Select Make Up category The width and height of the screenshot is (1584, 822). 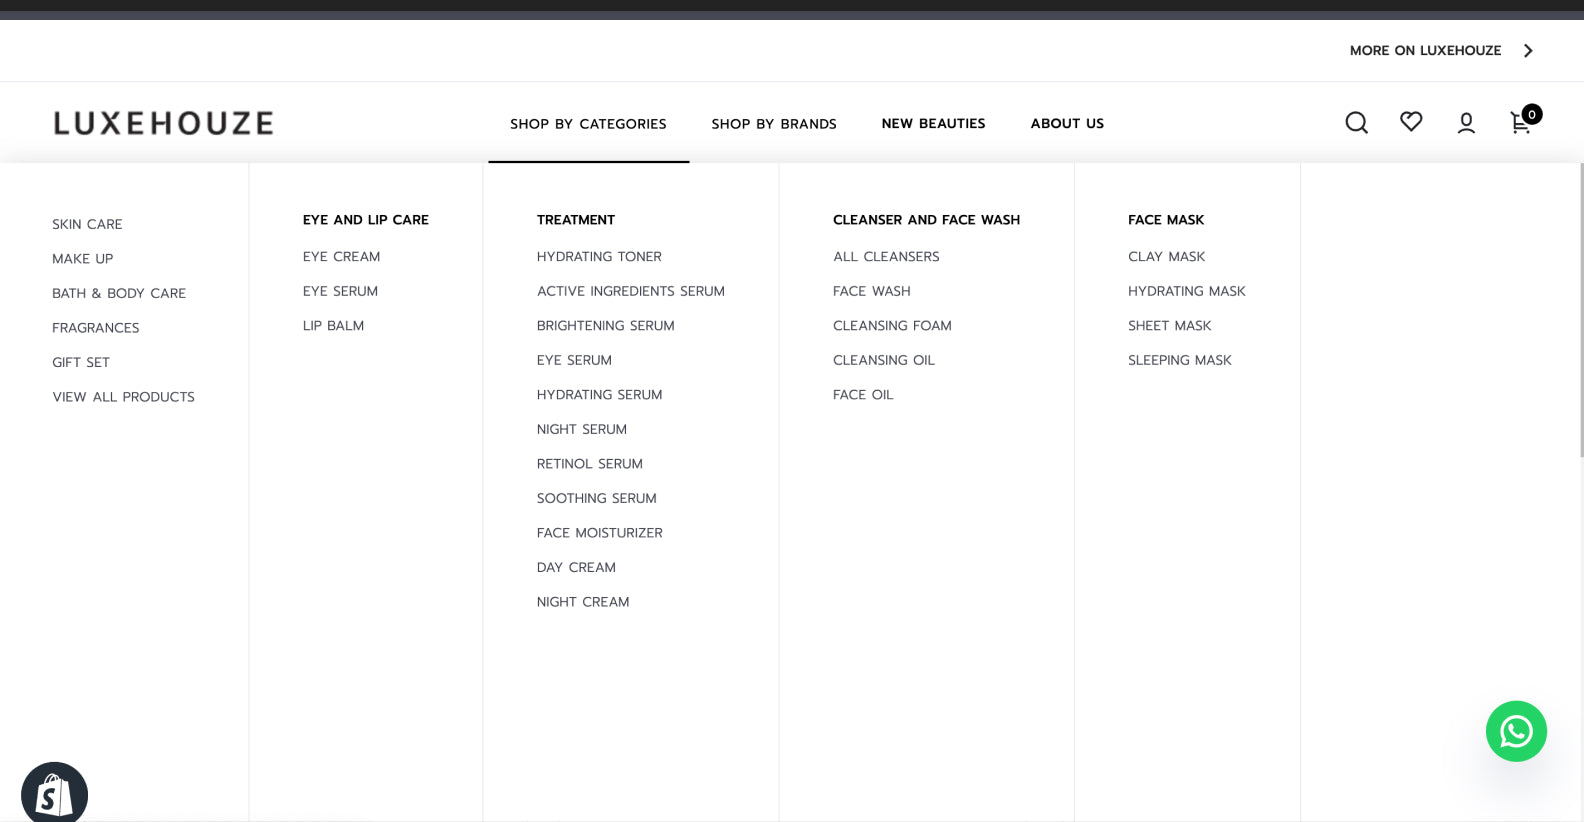pos(83,259)
